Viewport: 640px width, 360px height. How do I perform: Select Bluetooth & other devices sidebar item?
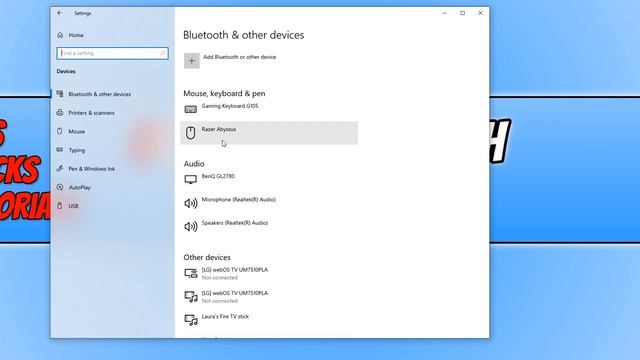[x=100, y=94]
